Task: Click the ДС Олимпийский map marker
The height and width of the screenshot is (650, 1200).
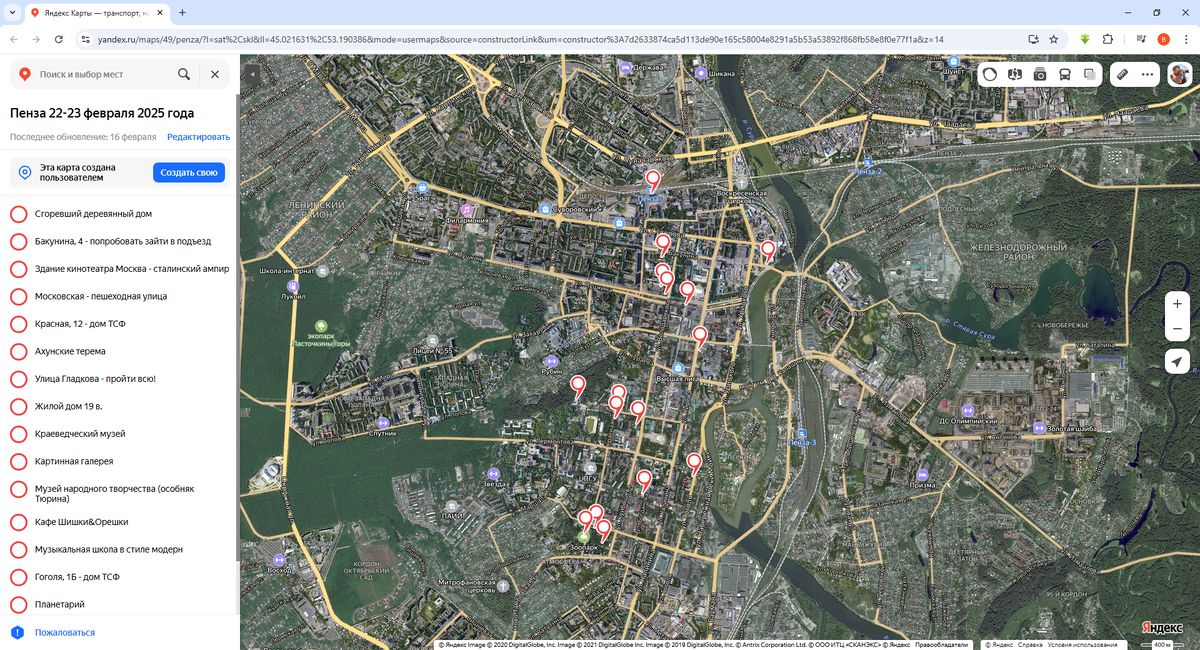Action: pos(968,409)
